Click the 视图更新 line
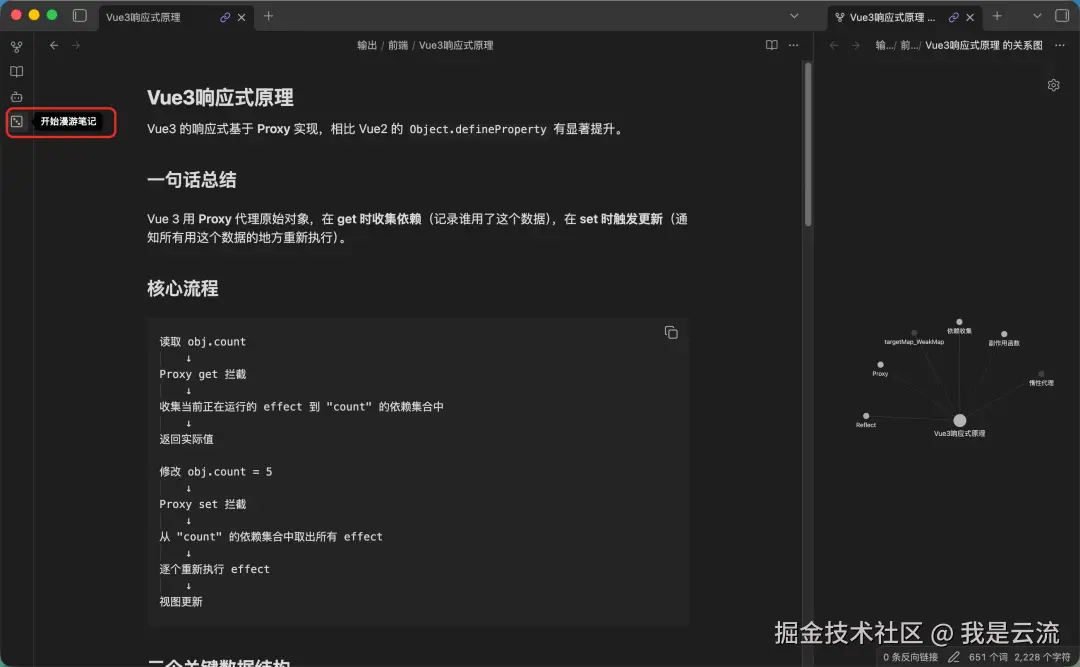The width and height of the screenshot is (1080, 667). pyautogui.click(x=181, y=602)
